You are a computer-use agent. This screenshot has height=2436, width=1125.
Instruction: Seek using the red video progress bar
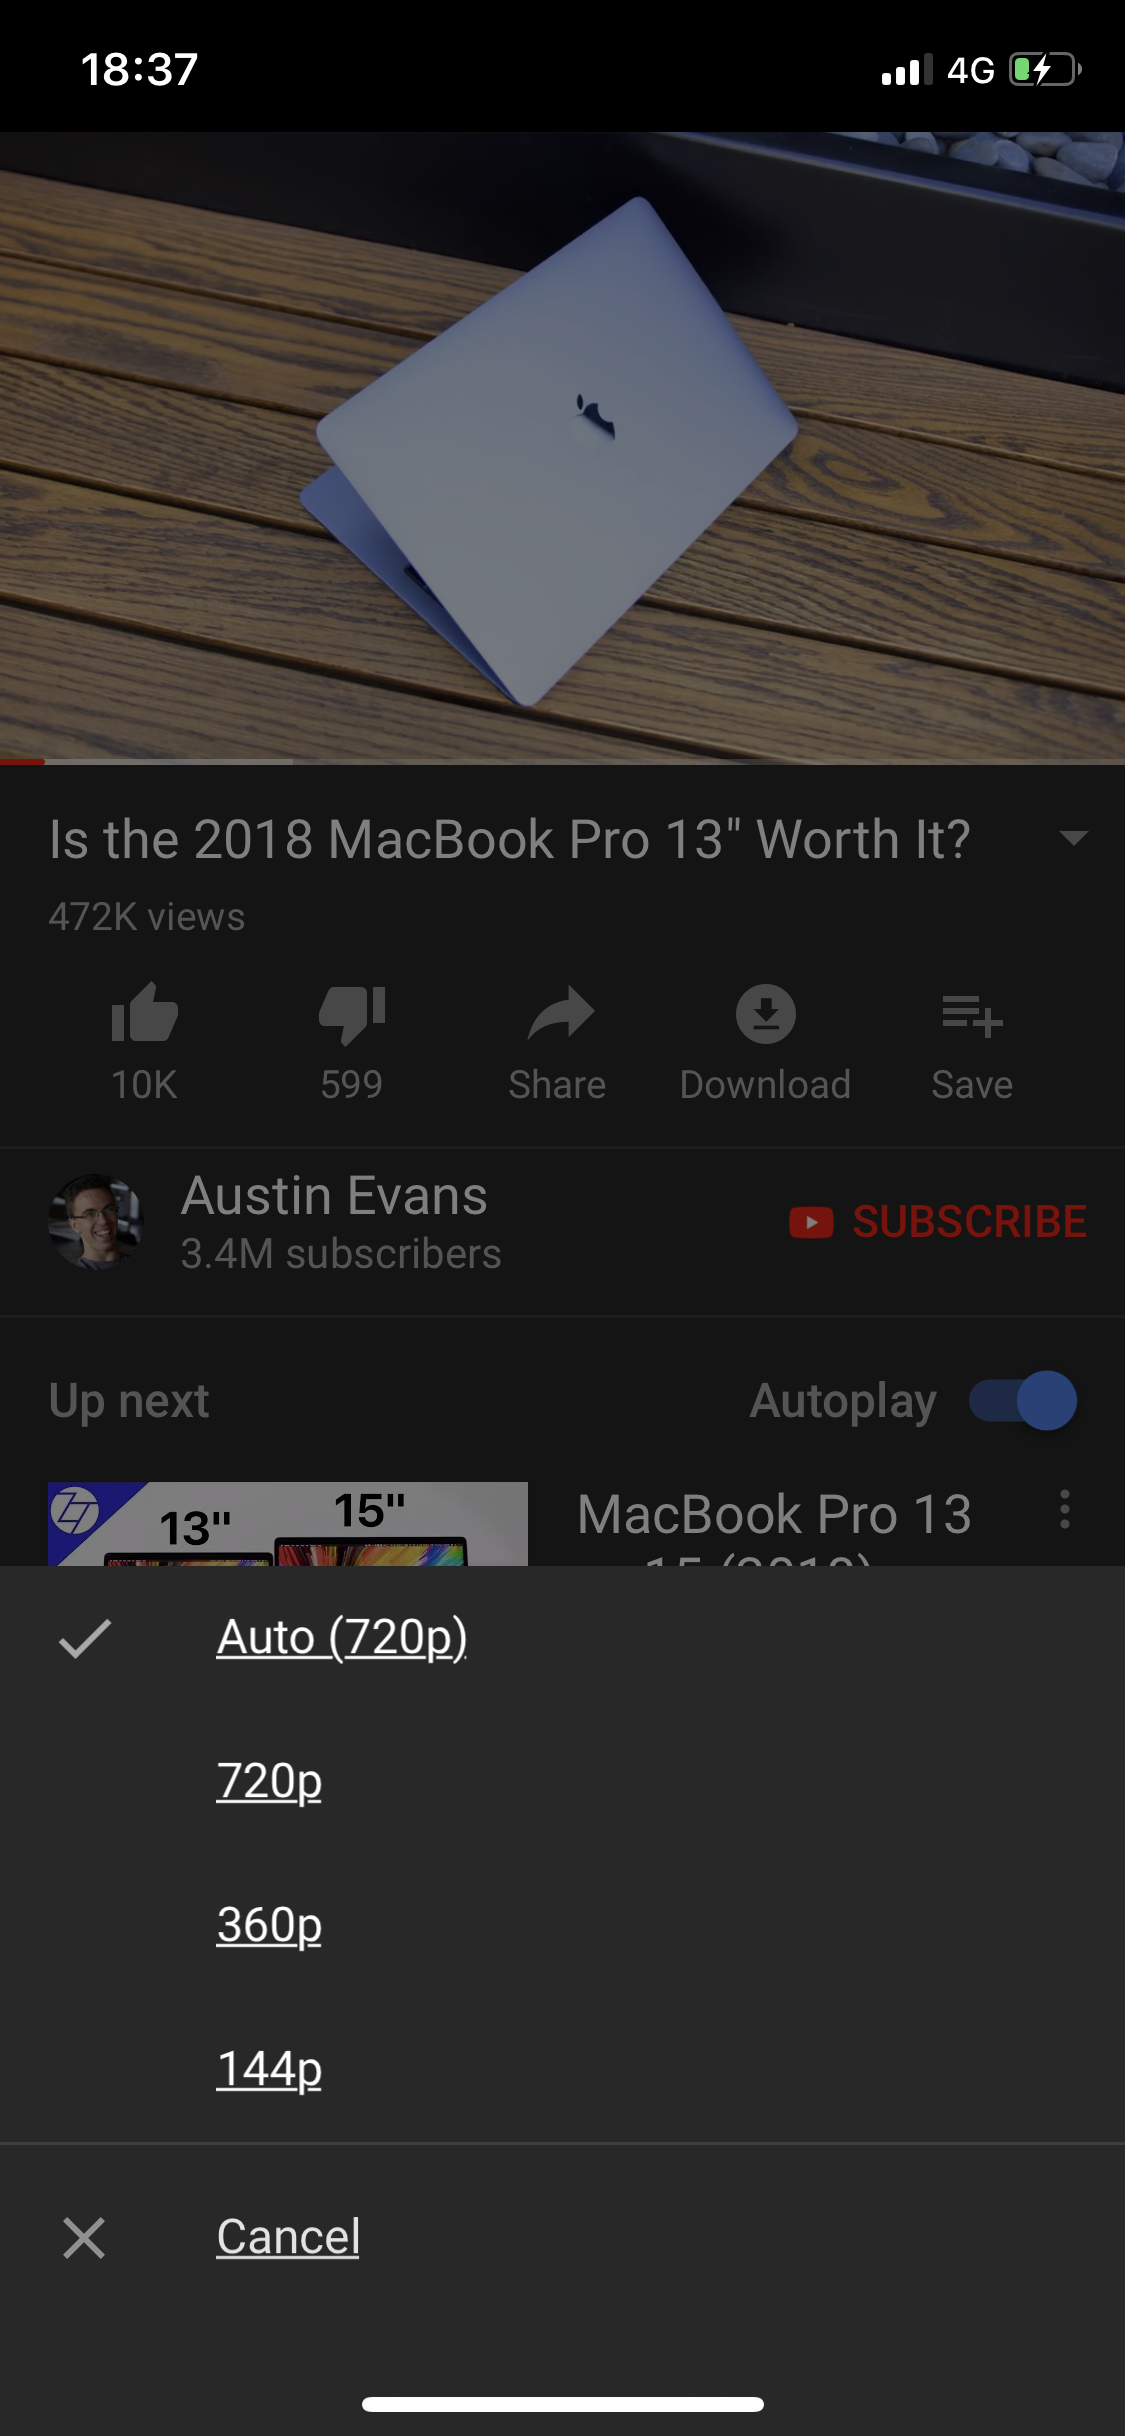tap(562, 762)
